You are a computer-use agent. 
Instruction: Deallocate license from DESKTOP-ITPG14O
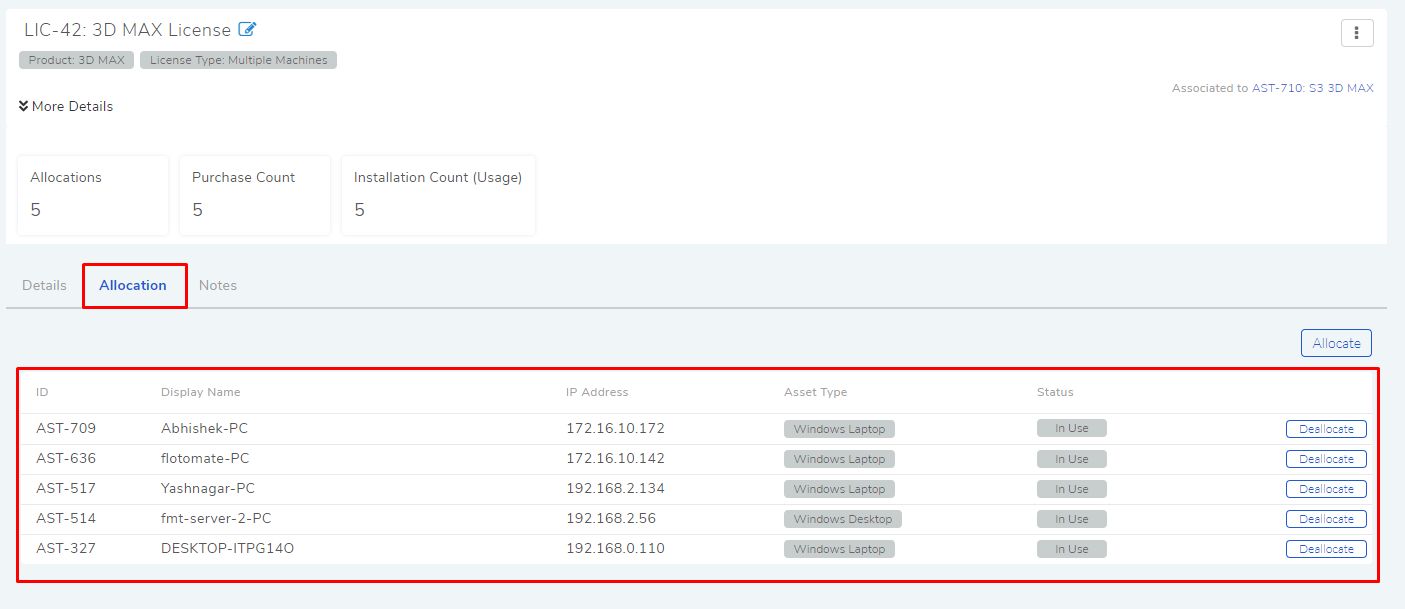[x=1326, y=549]
